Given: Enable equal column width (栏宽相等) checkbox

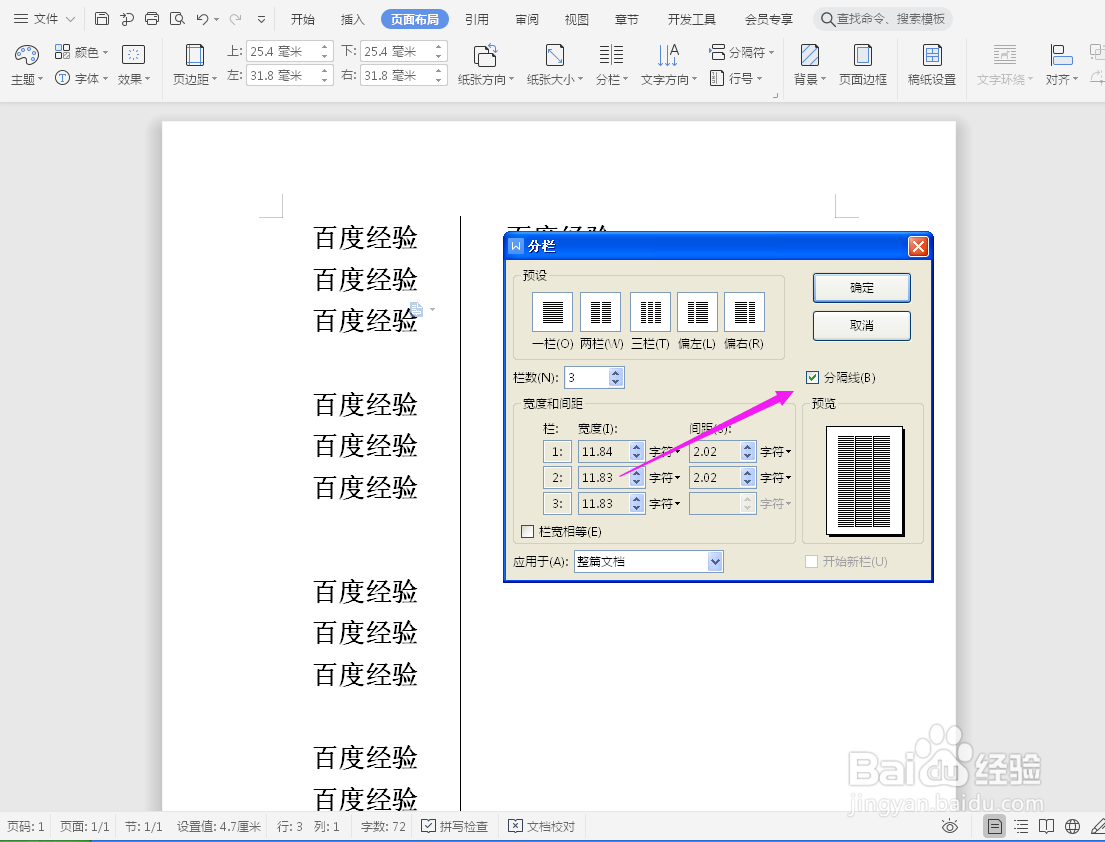Looking at the screenshot, I should (x=527, y=531).
